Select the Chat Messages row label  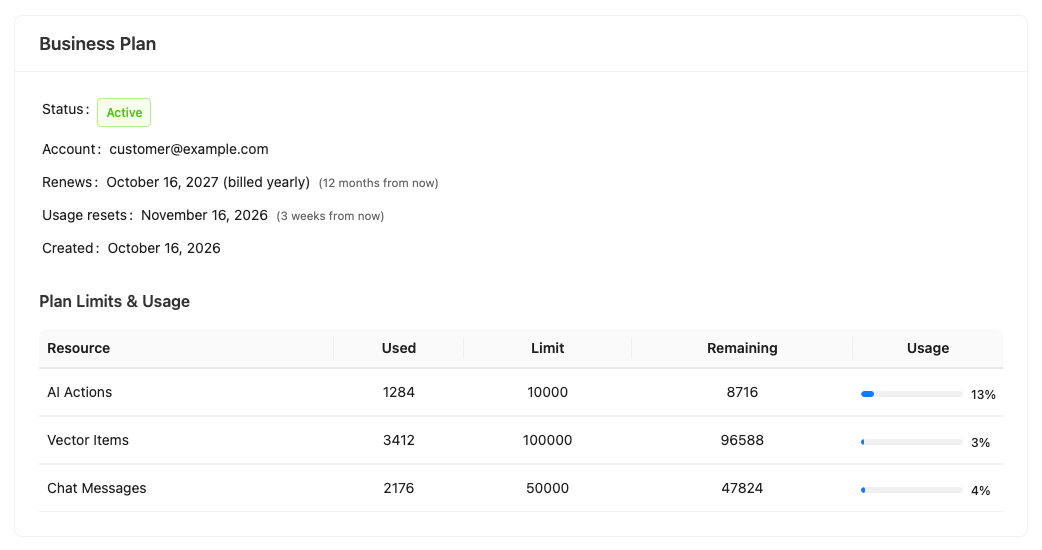(x=96, y=488)
